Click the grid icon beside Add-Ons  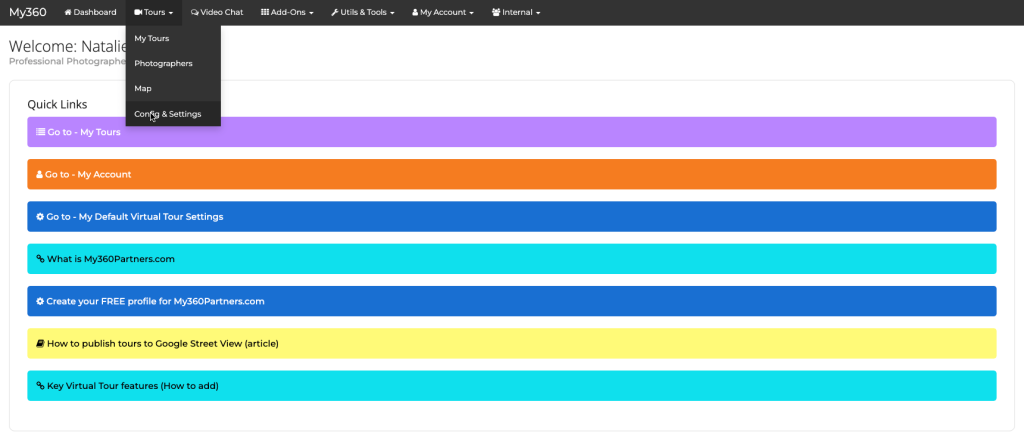[264, 12]
